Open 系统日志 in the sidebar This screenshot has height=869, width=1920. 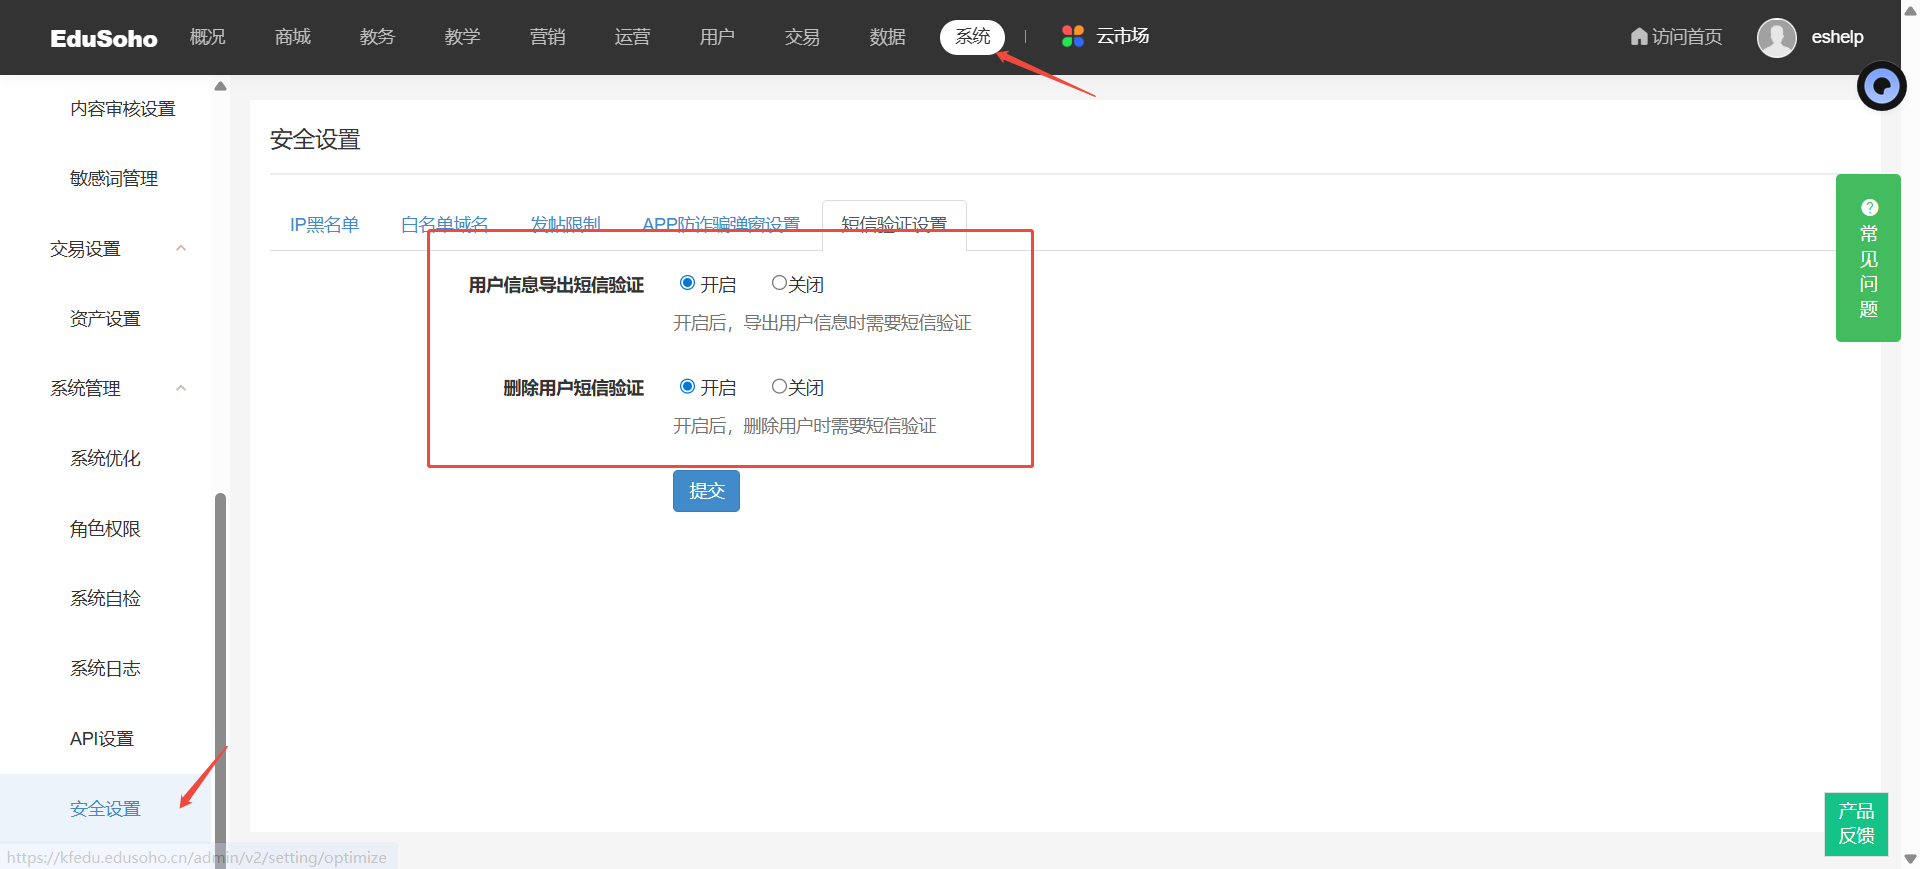tap(105, 668)
